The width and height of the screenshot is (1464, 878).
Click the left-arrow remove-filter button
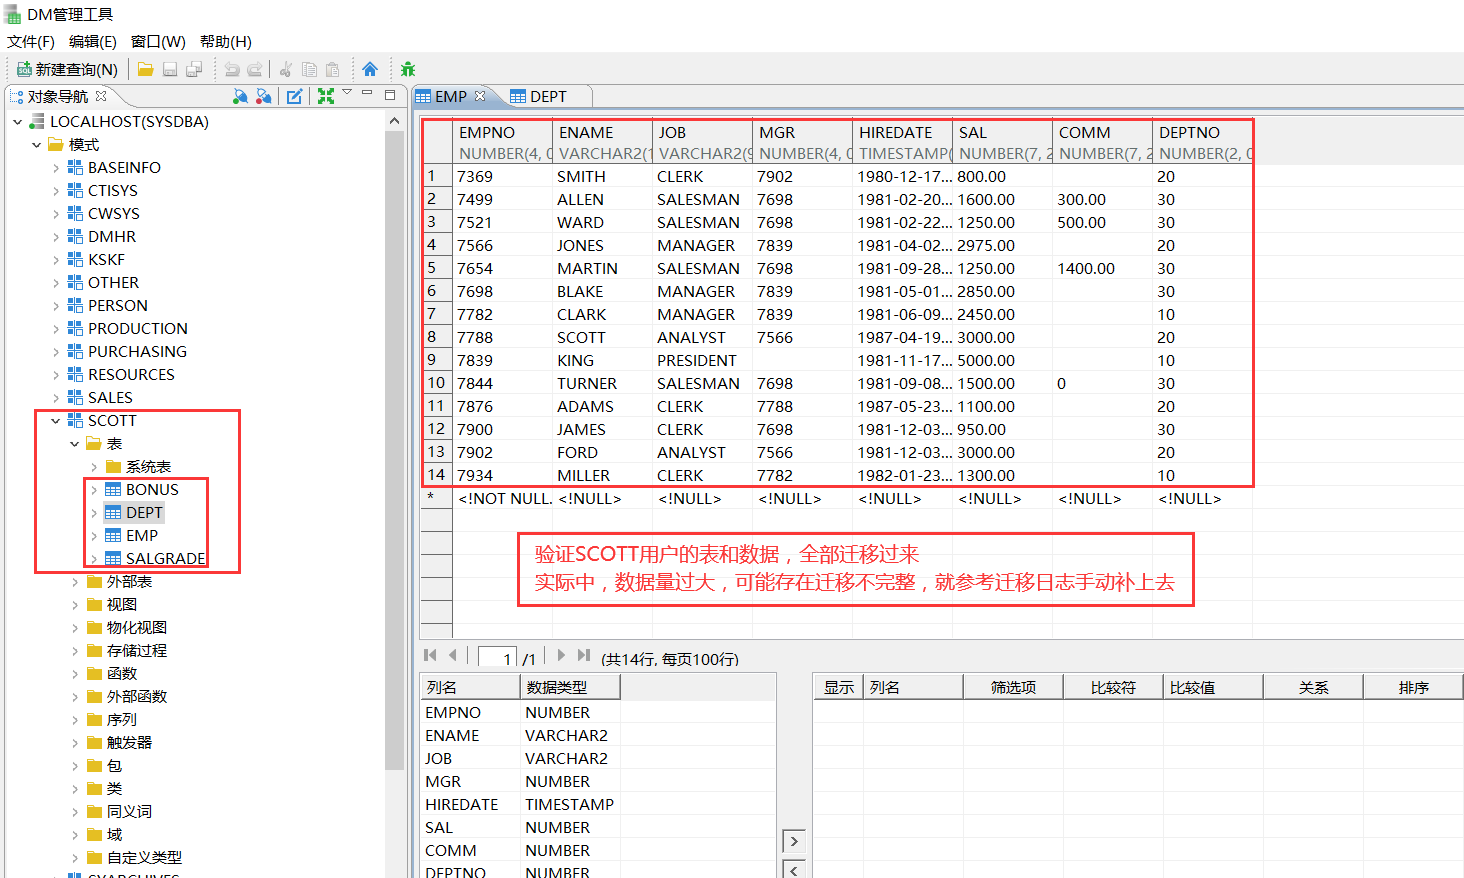[x=794, y=869]
